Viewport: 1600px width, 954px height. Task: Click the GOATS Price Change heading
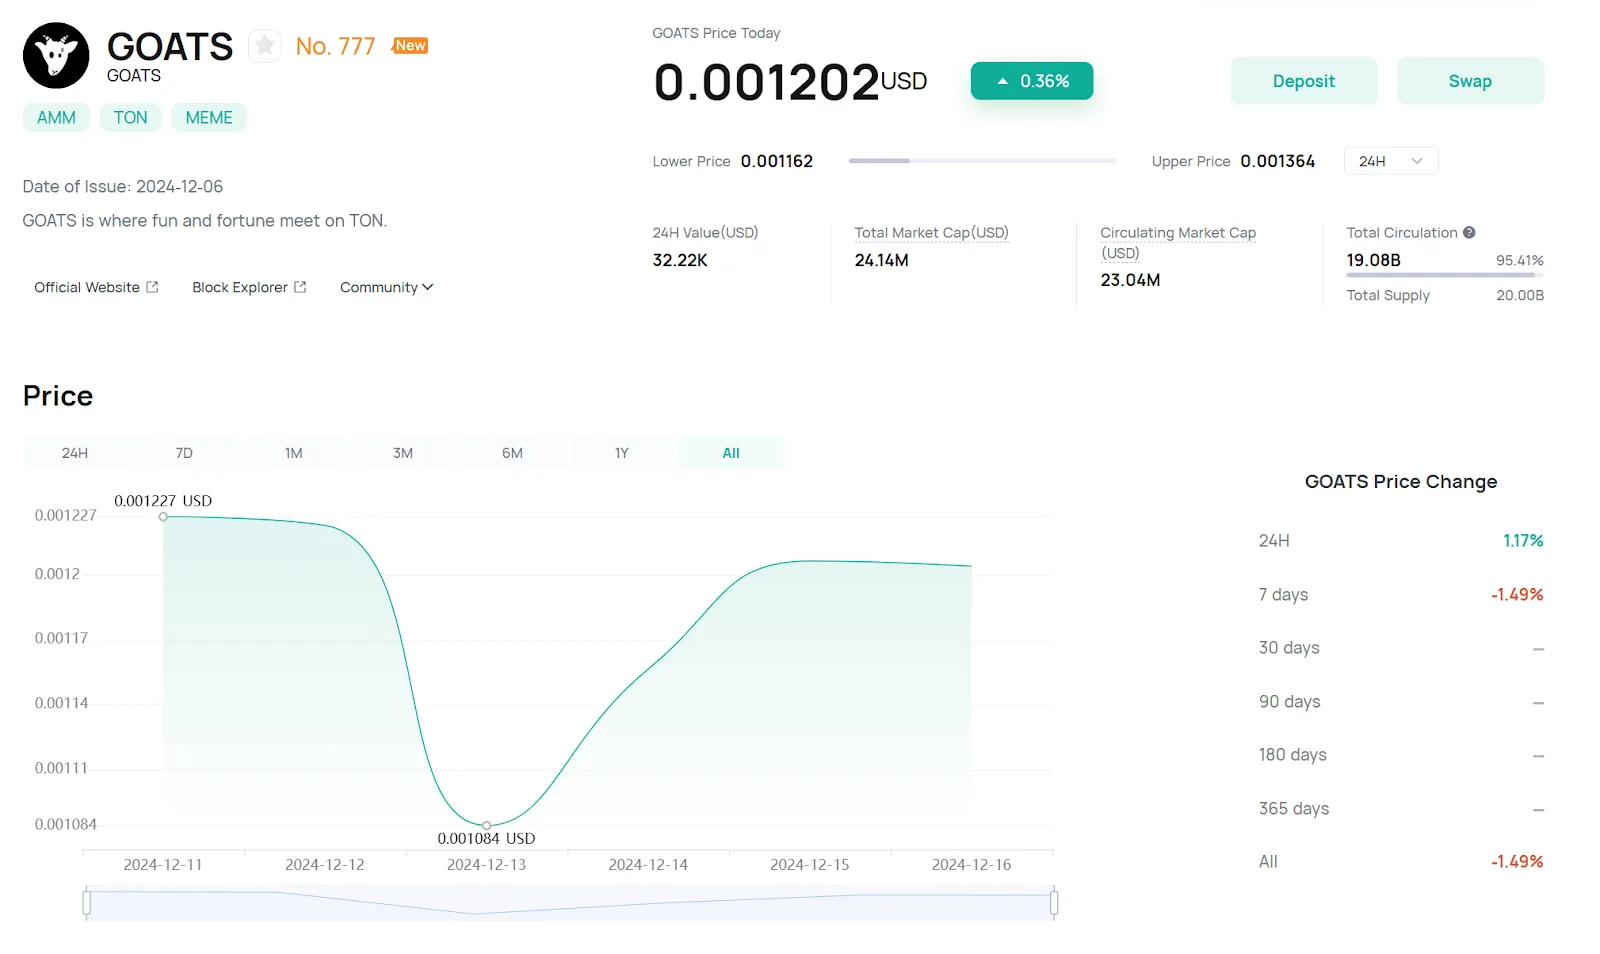1401,482
